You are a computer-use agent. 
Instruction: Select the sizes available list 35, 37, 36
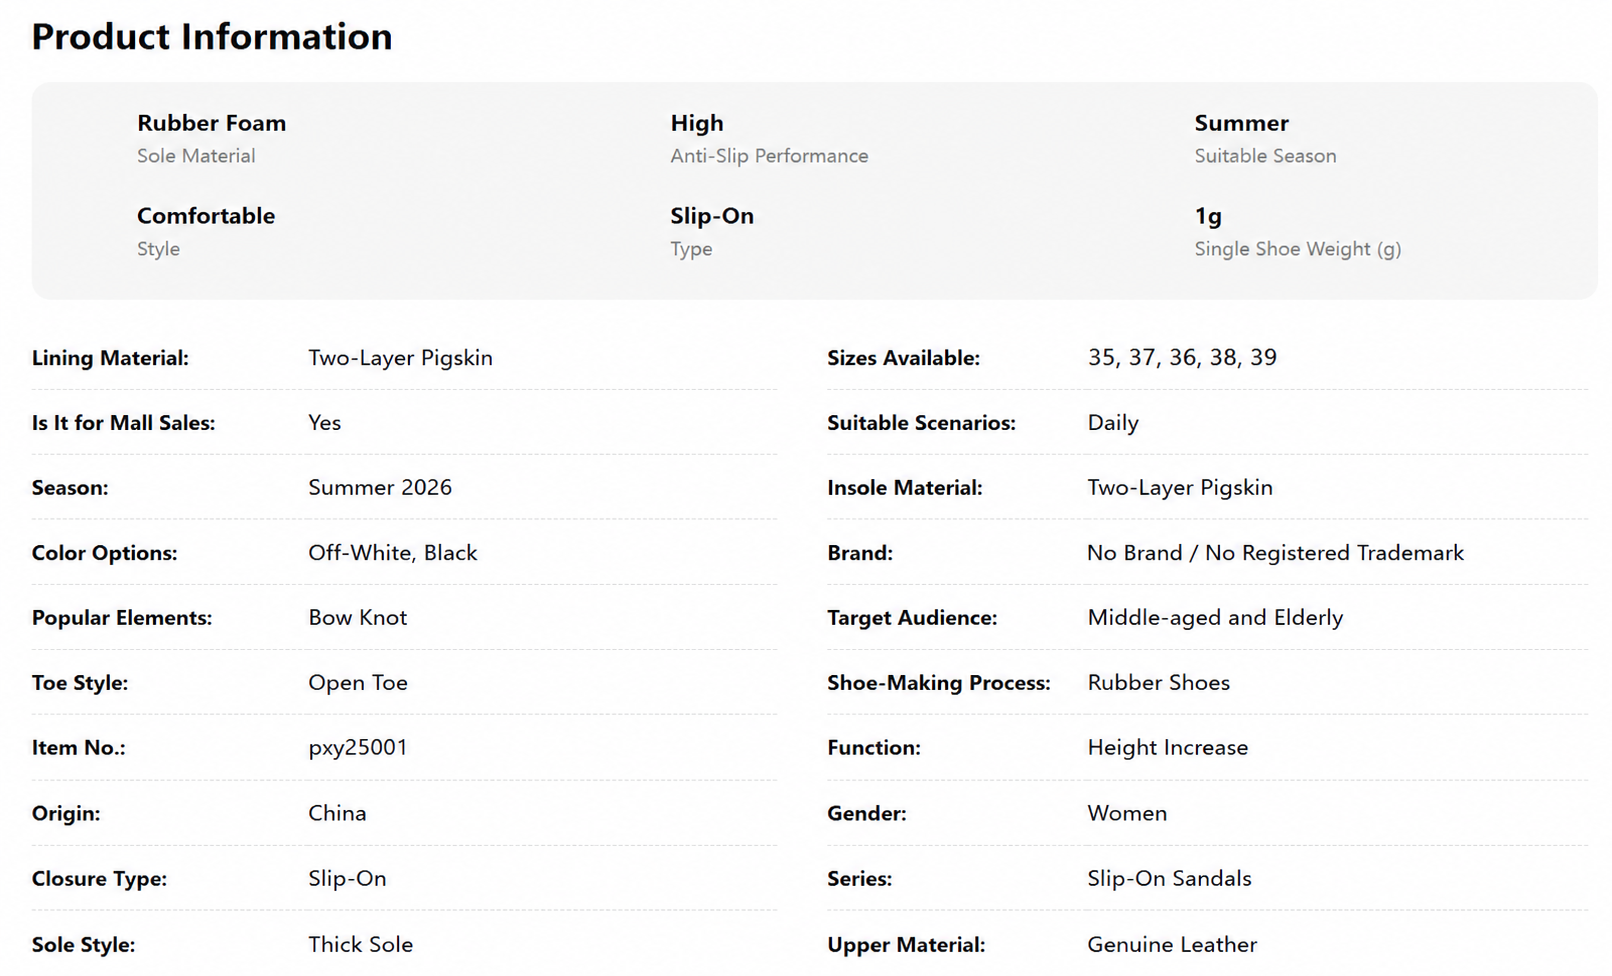pyautogui.click(x=1182, y=358)
